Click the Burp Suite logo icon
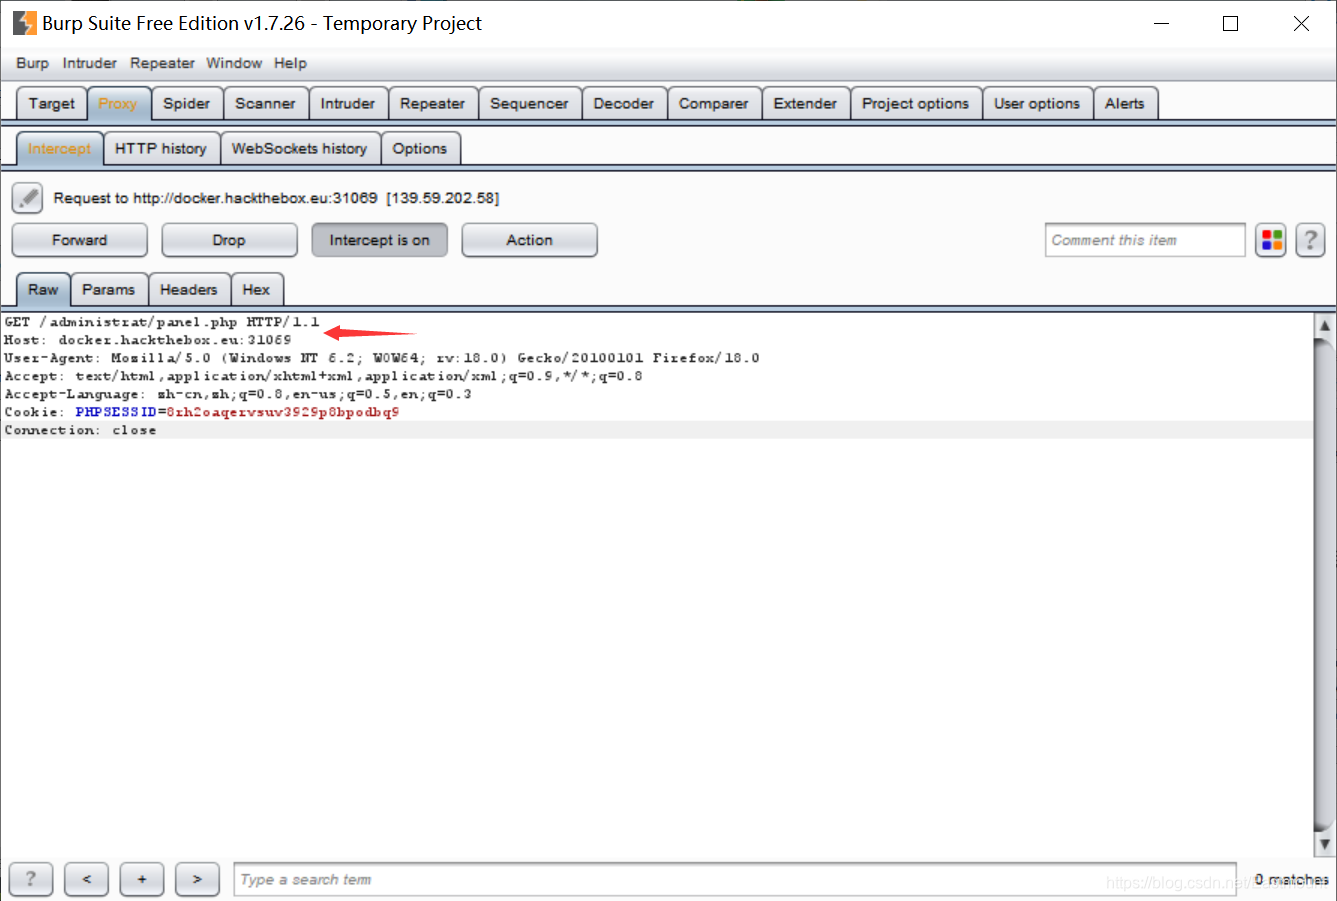1337x901 pixels. [x=24, y=23]
